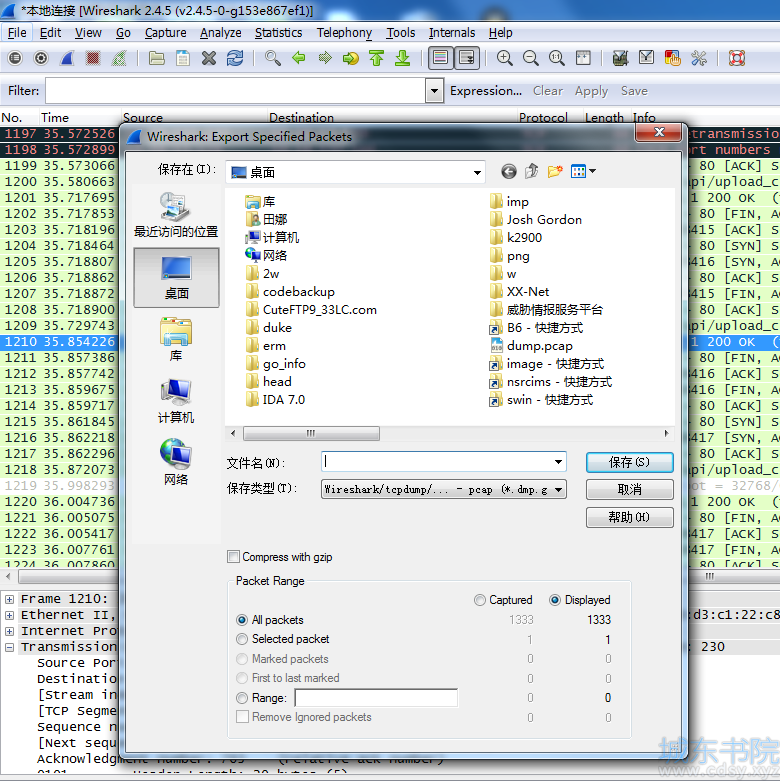Open preferences wrench icon
The image size is (780, 781).
[x=699, y=58]
